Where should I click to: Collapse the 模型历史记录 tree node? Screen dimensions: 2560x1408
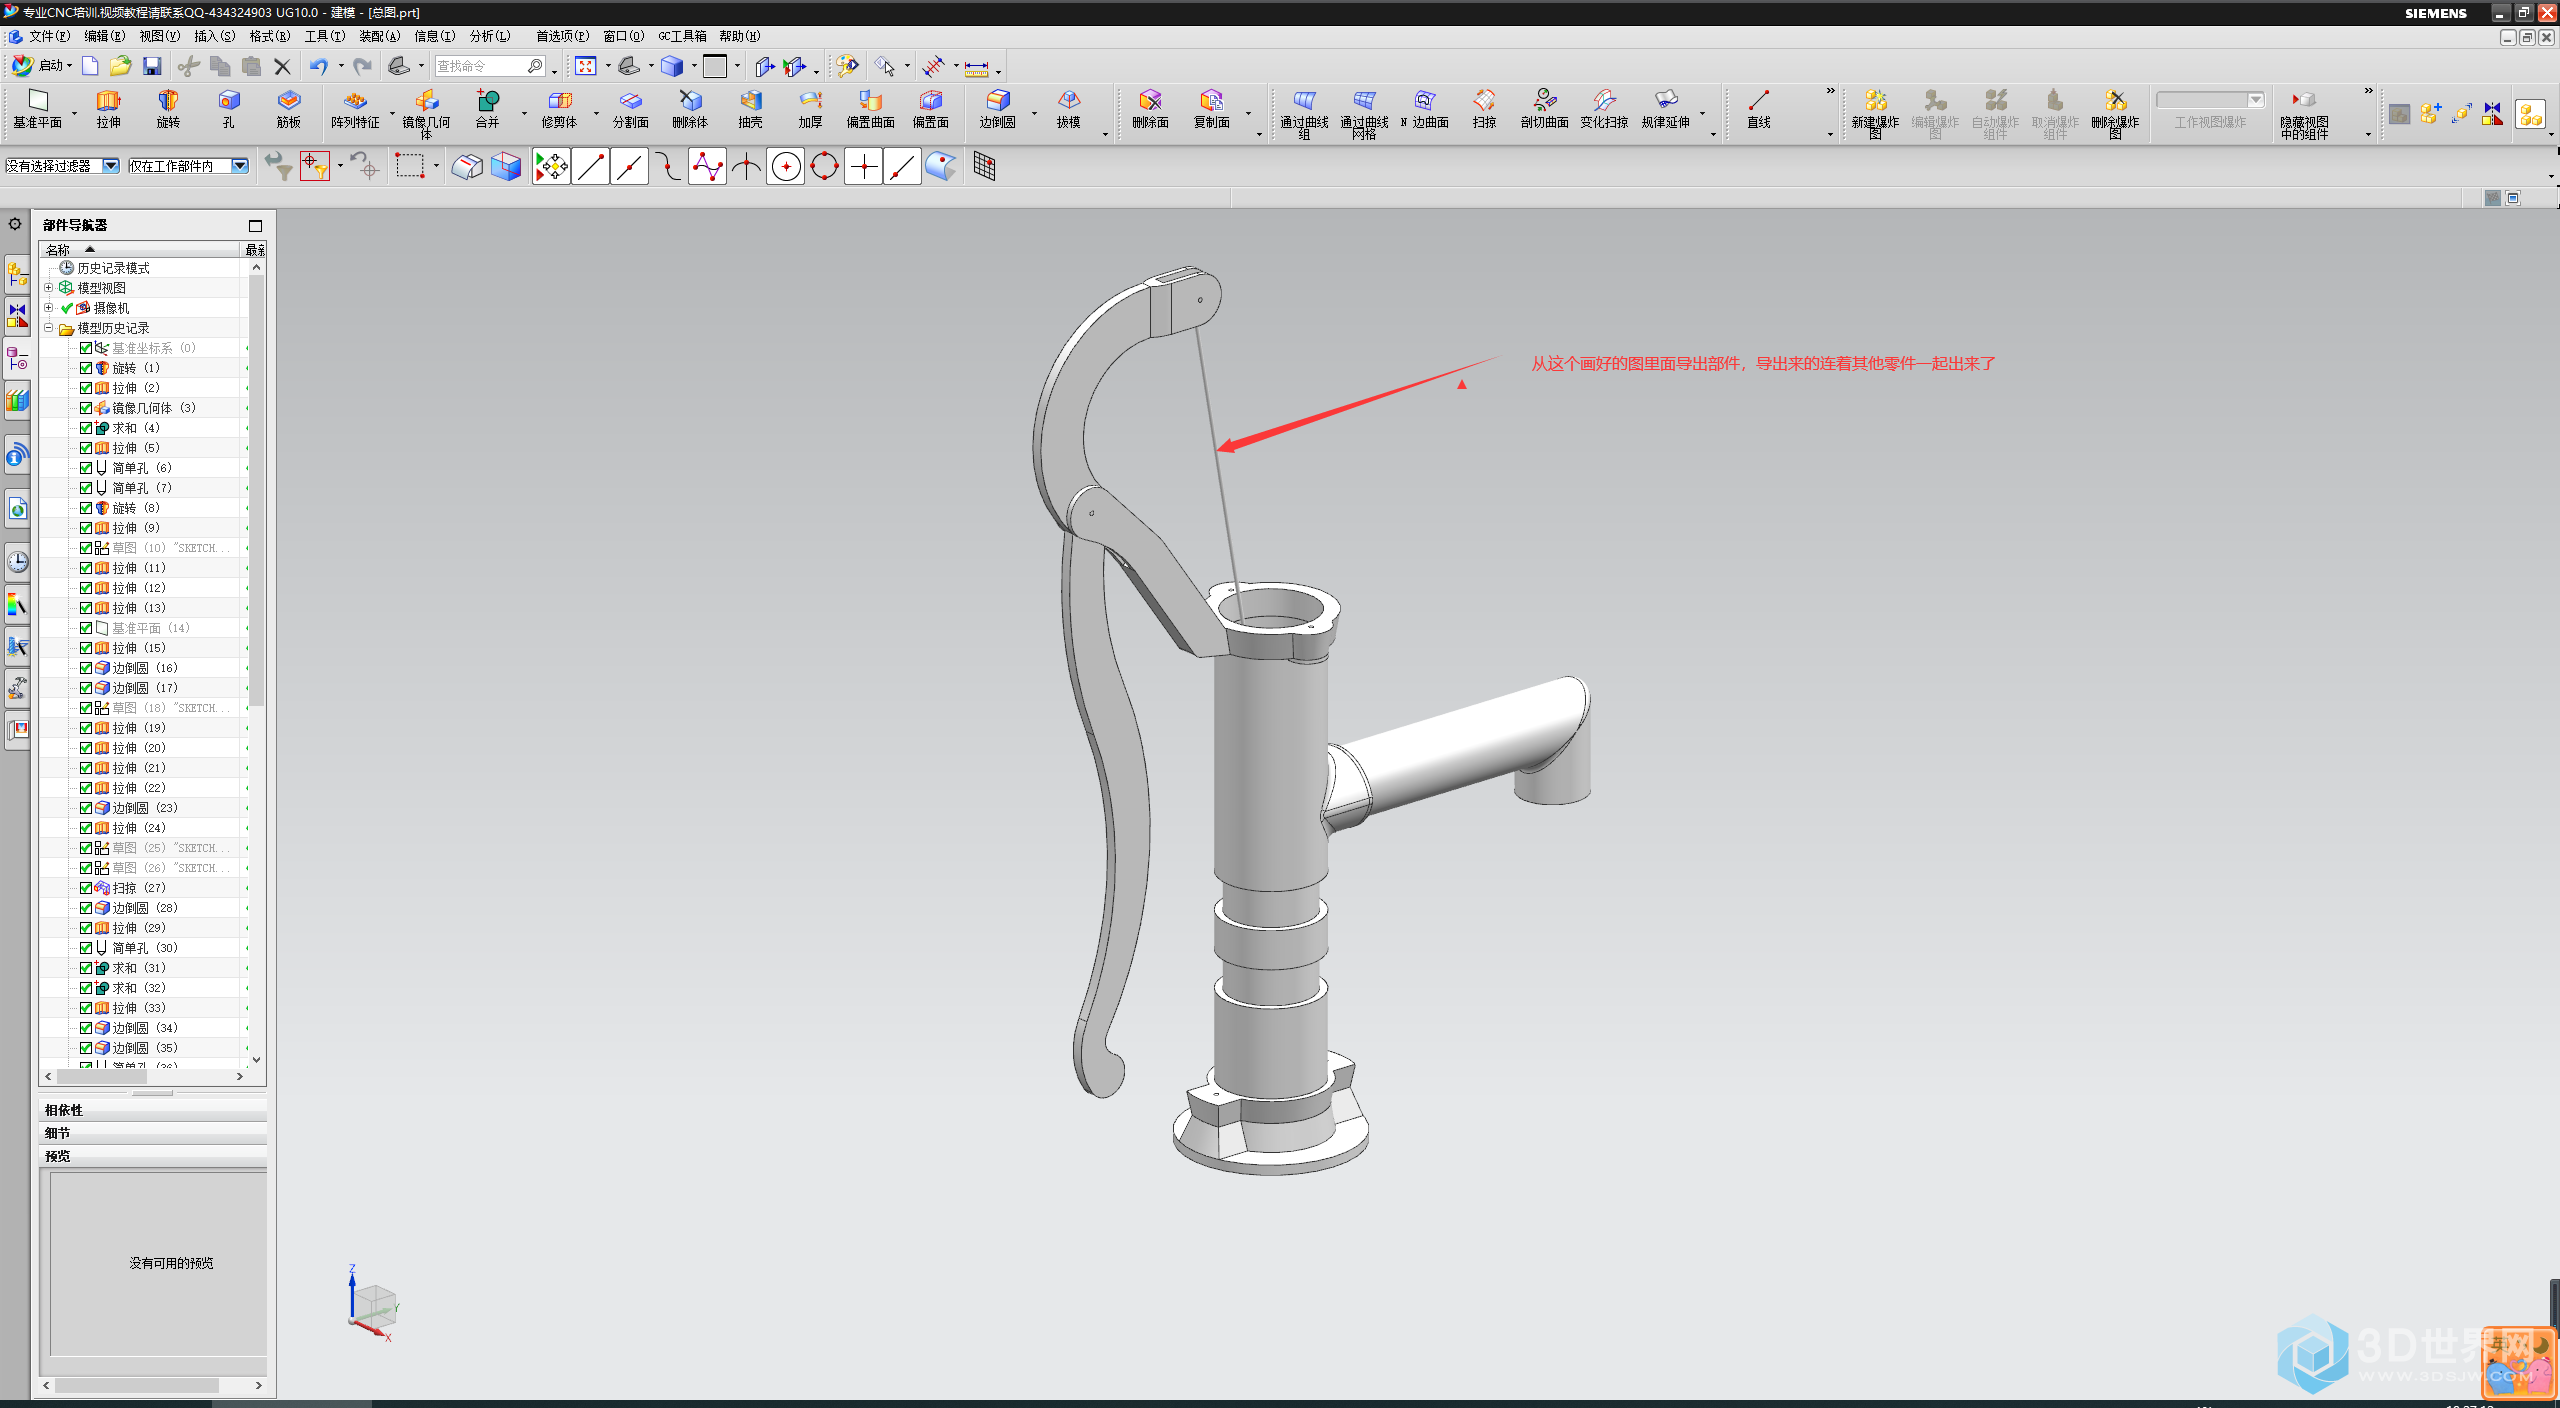click(48, 328)
